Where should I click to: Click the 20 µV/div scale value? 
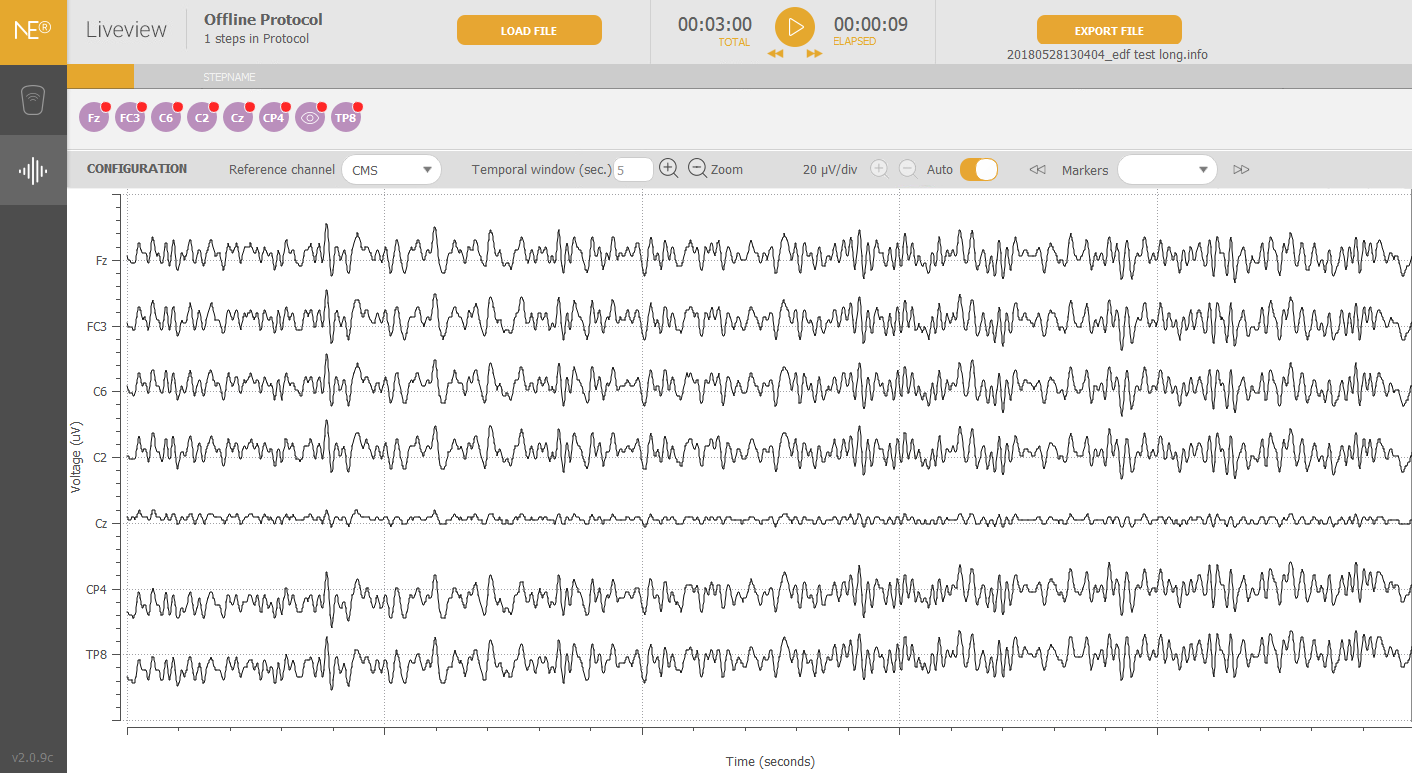click(830, 170)
